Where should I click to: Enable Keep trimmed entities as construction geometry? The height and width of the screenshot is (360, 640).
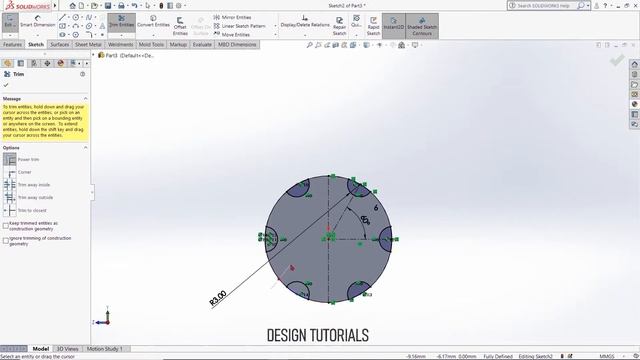(6, 226)
